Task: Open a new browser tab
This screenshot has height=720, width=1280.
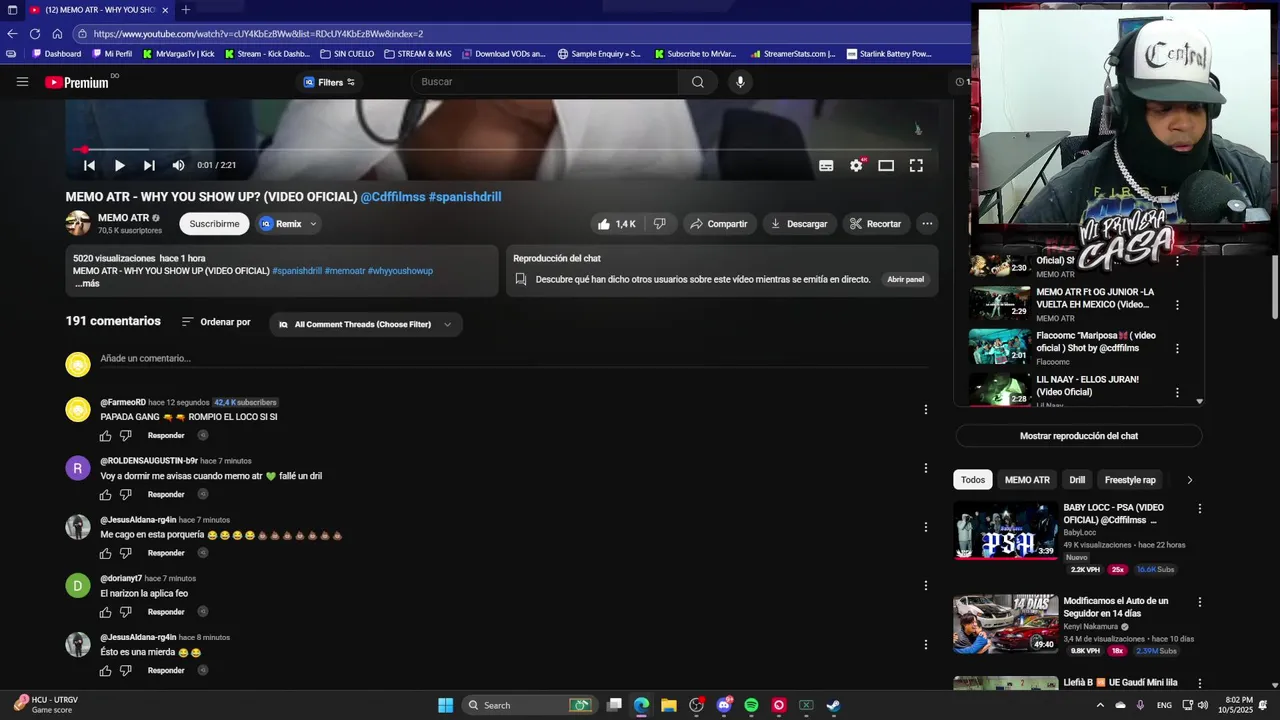Action: 185,10
